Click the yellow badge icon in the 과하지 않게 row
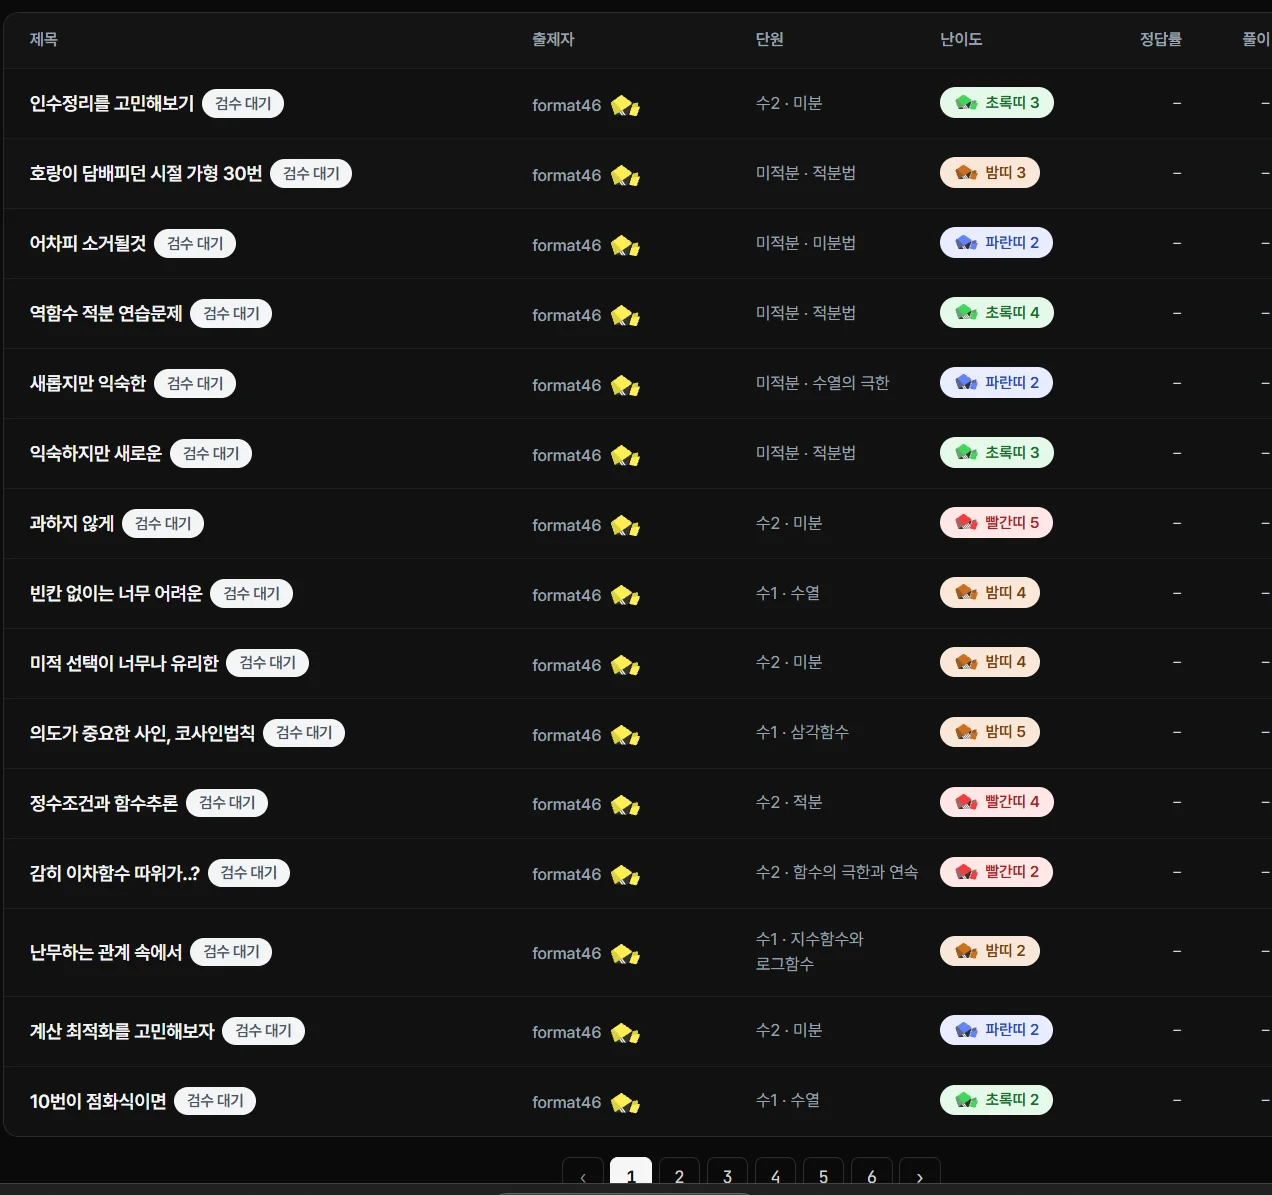1272x1195 pixels. (625, 525)
